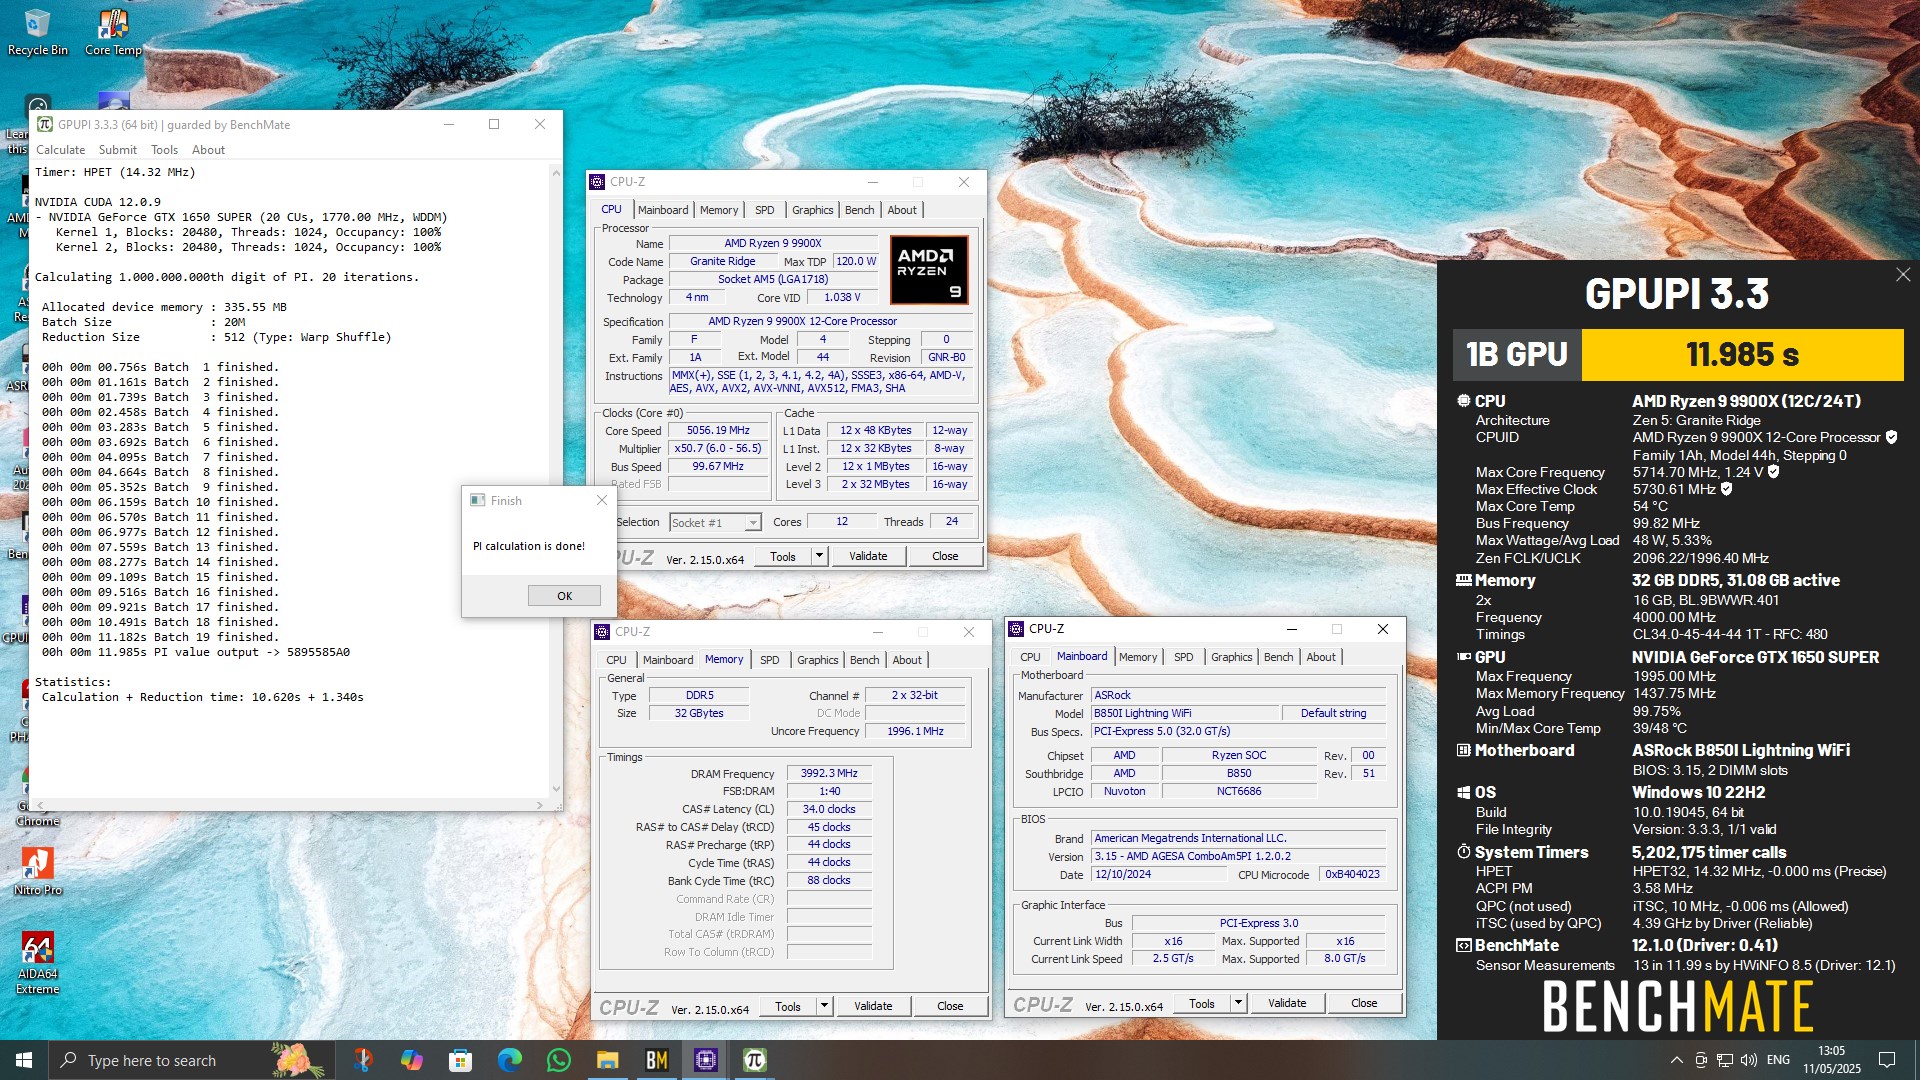Screen dimensions: 1920x1080
Task: Open the CPU-Z taskbar icon
Action: pos(705,1060)
